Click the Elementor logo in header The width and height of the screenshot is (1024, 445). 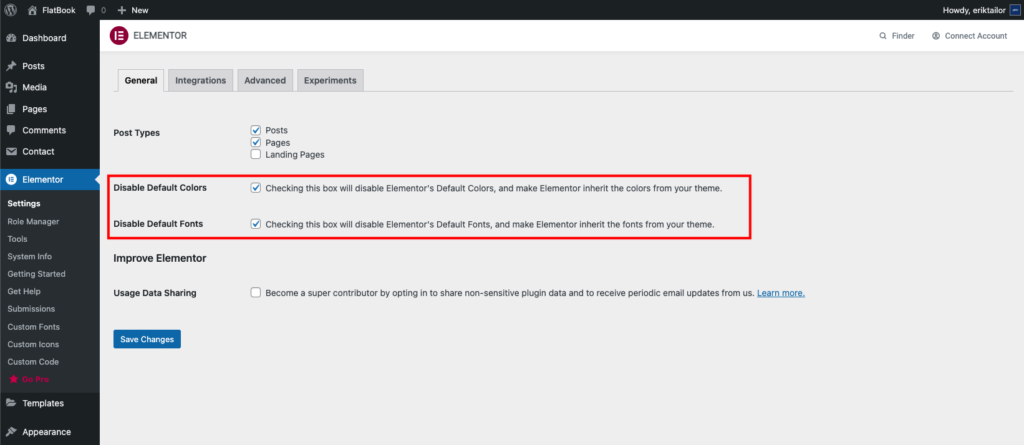[118, 36]
